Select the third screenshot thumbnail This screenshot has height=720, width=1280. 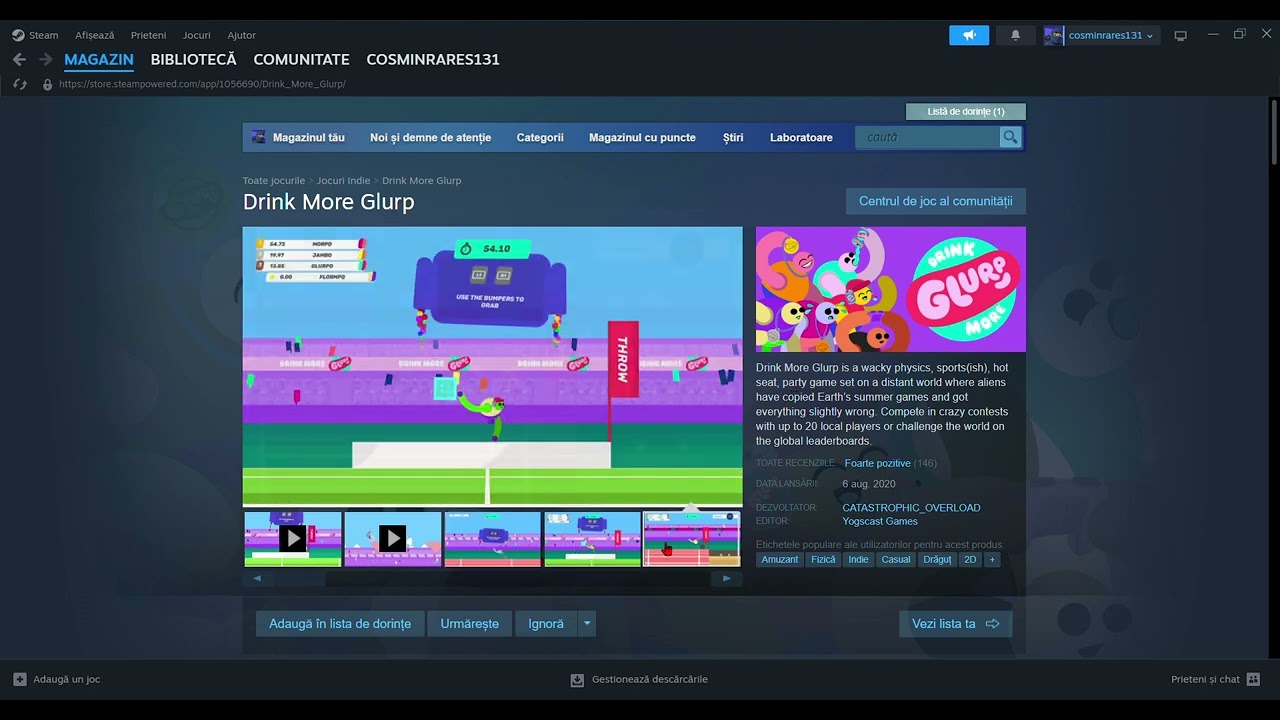493,539
